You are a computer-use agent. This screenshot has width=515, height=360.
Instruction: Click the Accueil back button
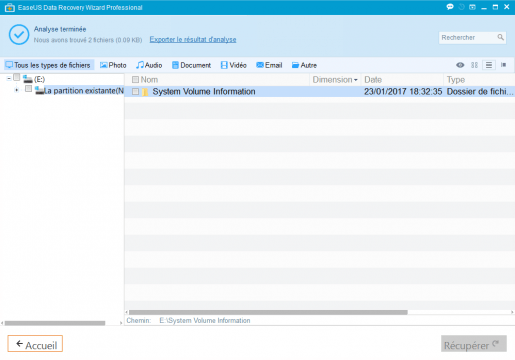[35, 344]
